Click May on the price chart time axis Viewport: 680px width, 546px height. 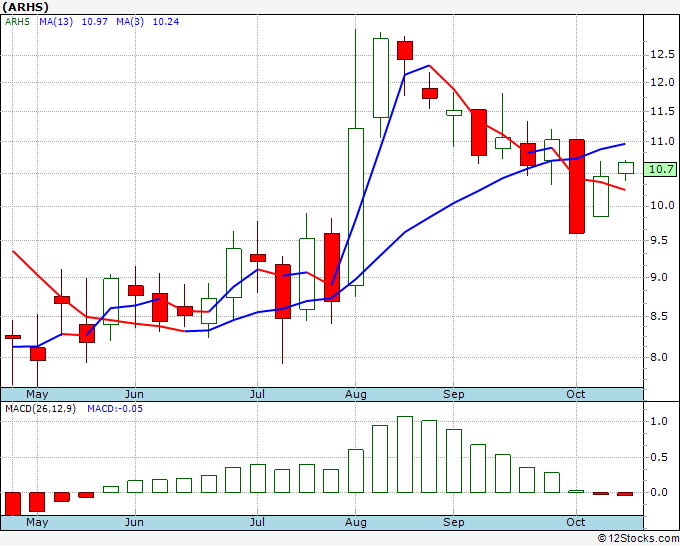(x=37, y=394)
